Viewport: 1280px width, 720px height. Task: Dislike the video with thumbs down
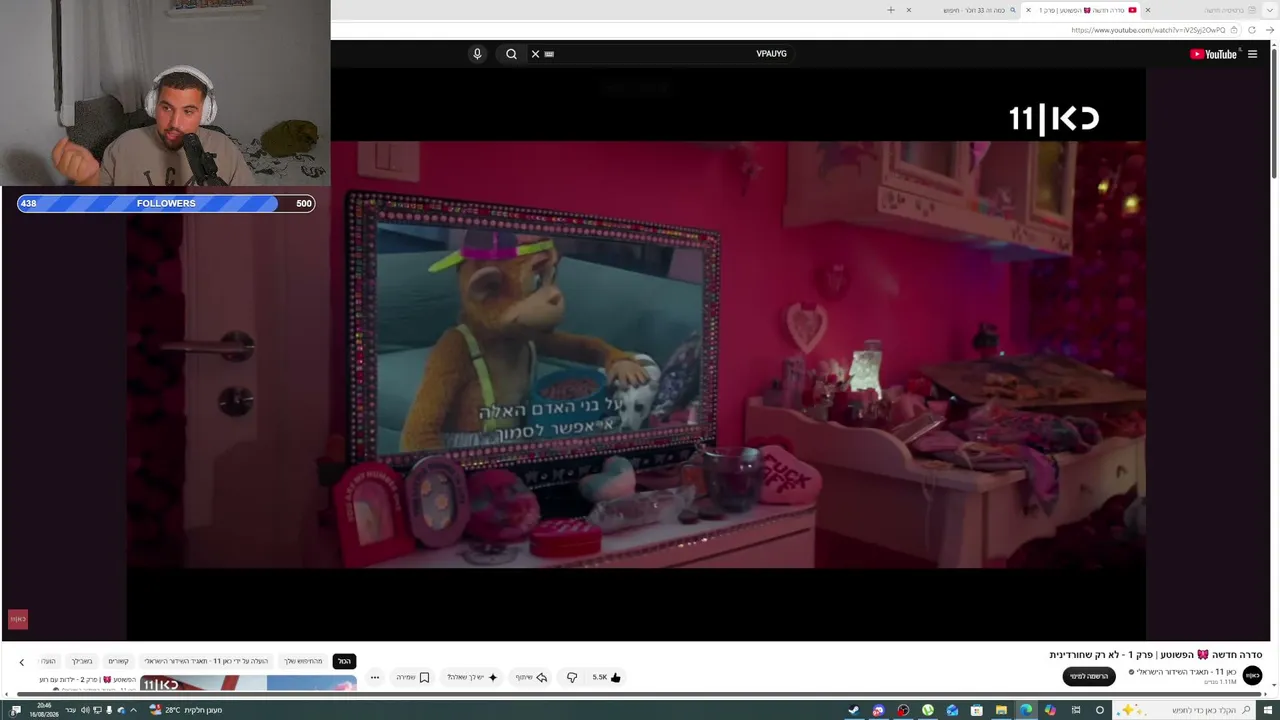coord(572,677)
